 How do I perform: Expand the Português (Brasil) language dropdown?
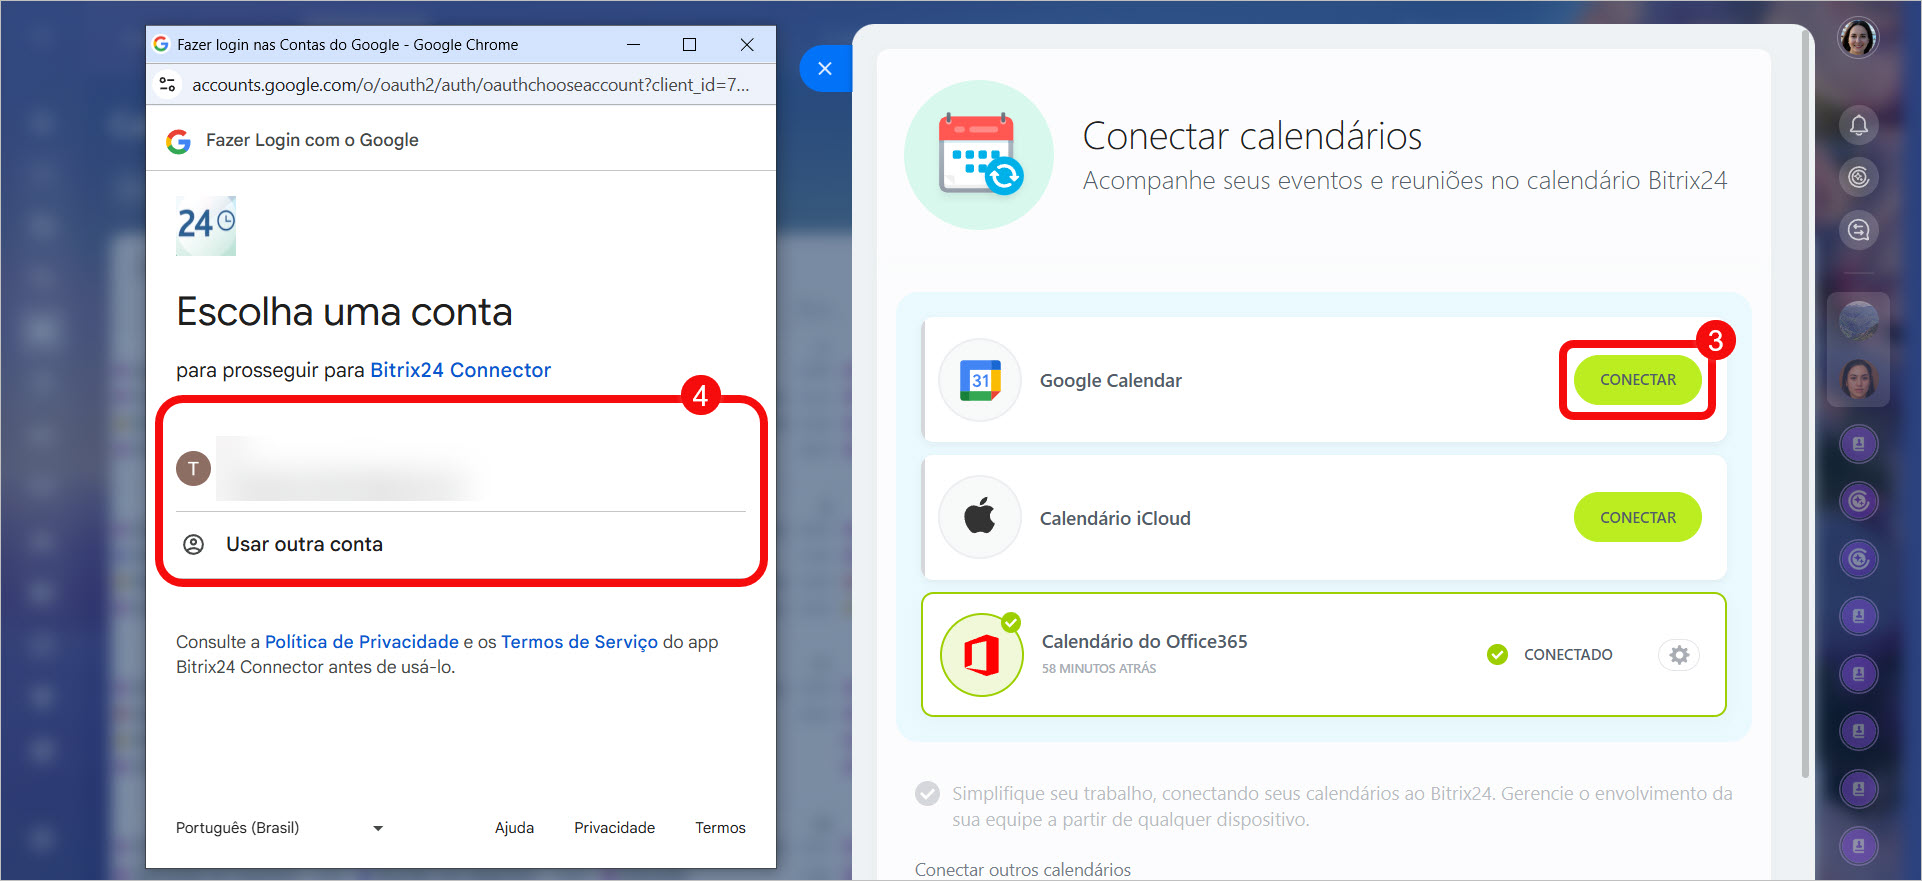(280, 828)
